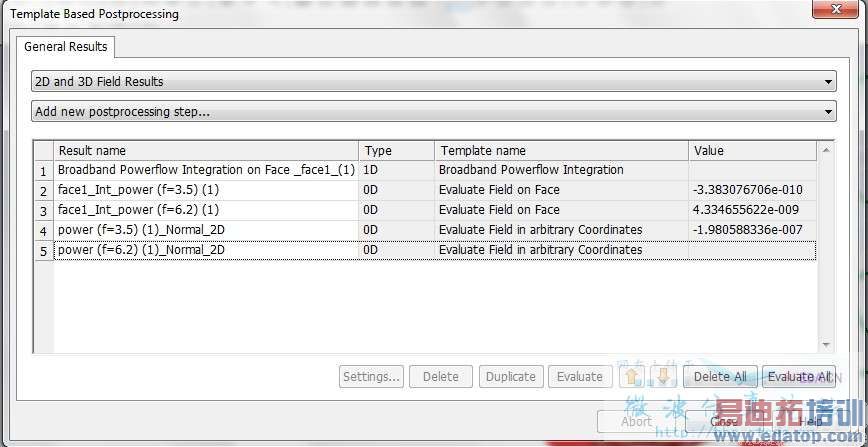
Task: Click the 0D type cell in row 5
Action: tap(397, 250)
